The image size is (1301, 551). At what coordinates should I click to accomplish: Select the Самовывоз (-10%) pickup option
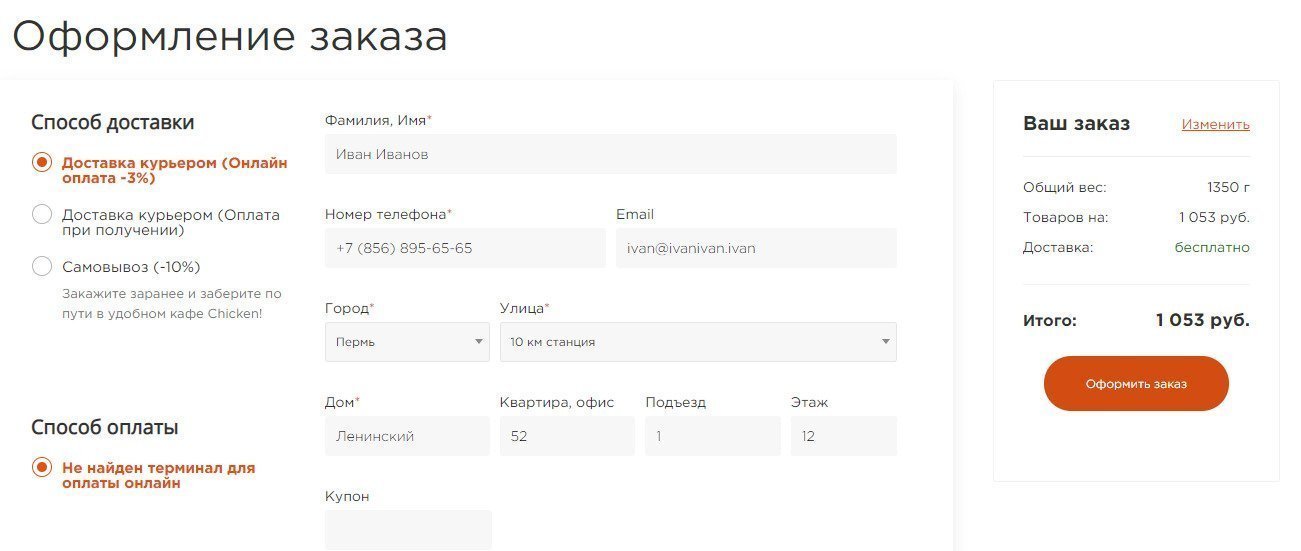coord(42,267)
